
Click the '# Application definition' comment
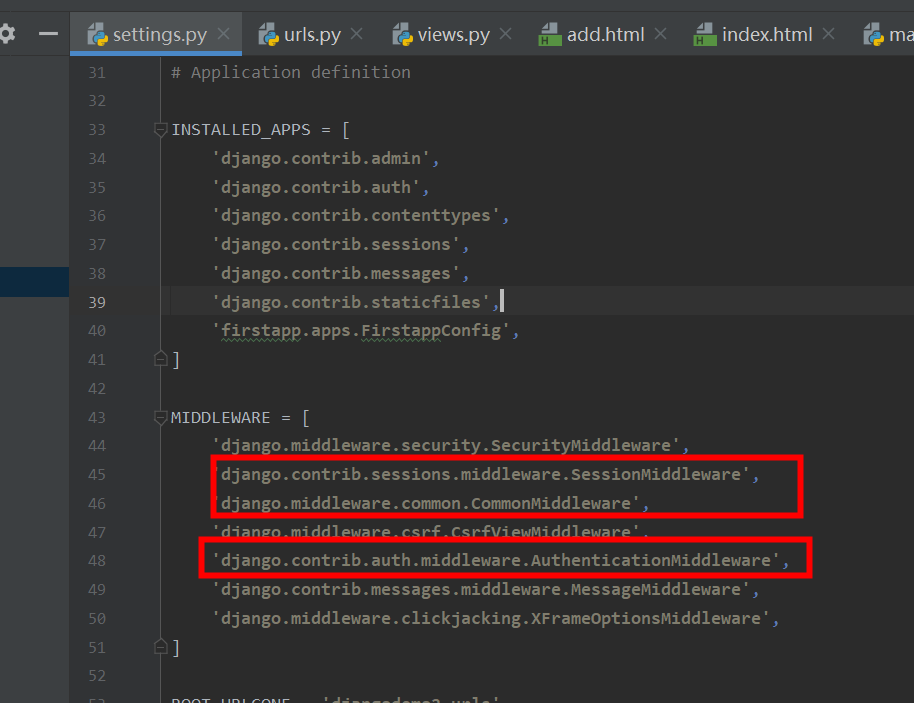tap(291, 72)
